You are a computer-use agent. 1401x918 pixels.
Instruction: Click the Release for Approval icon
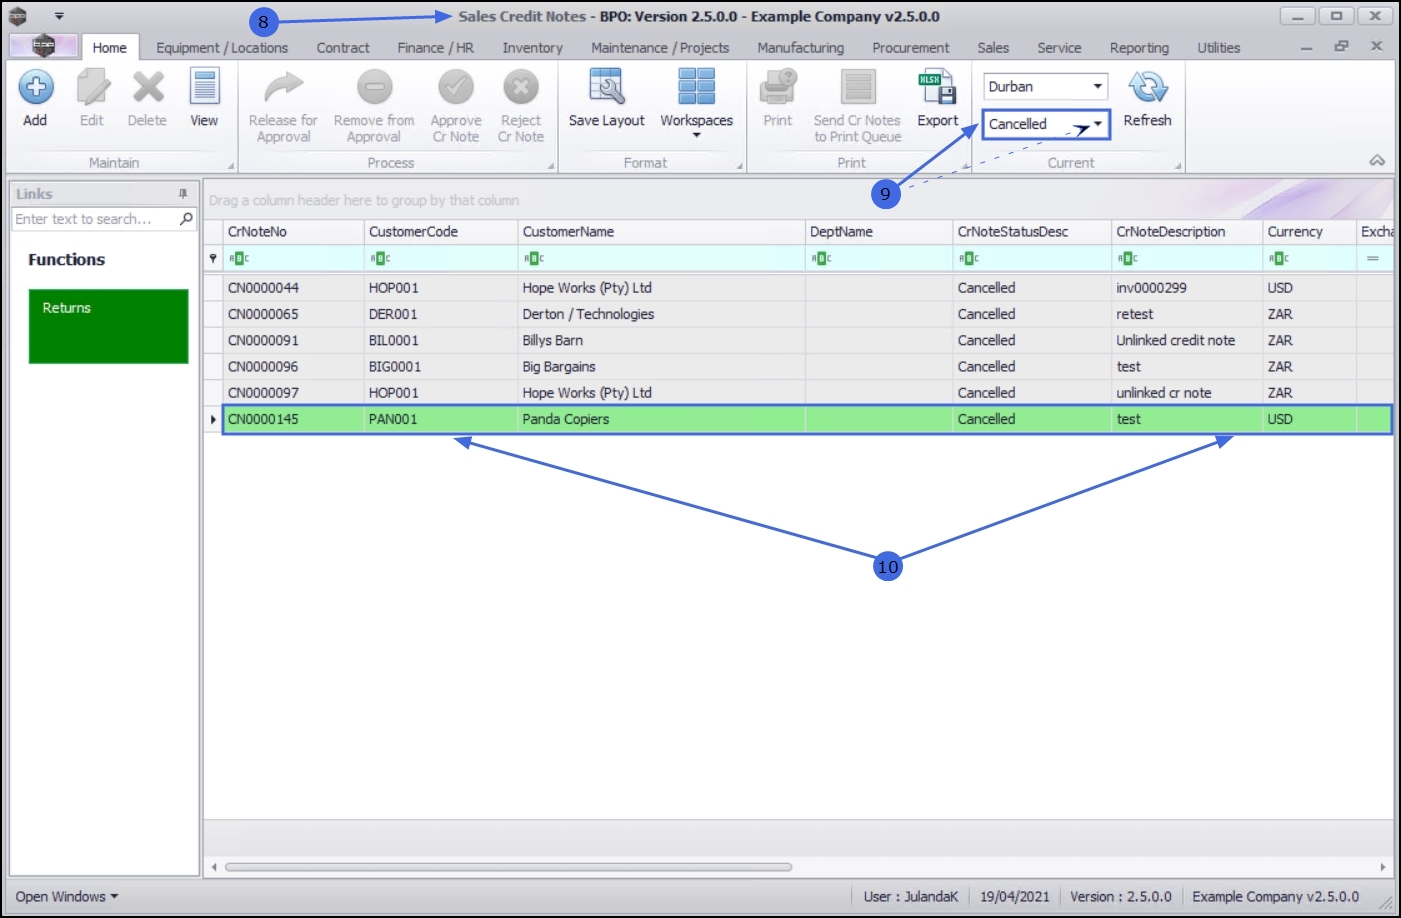pos(283,88)
